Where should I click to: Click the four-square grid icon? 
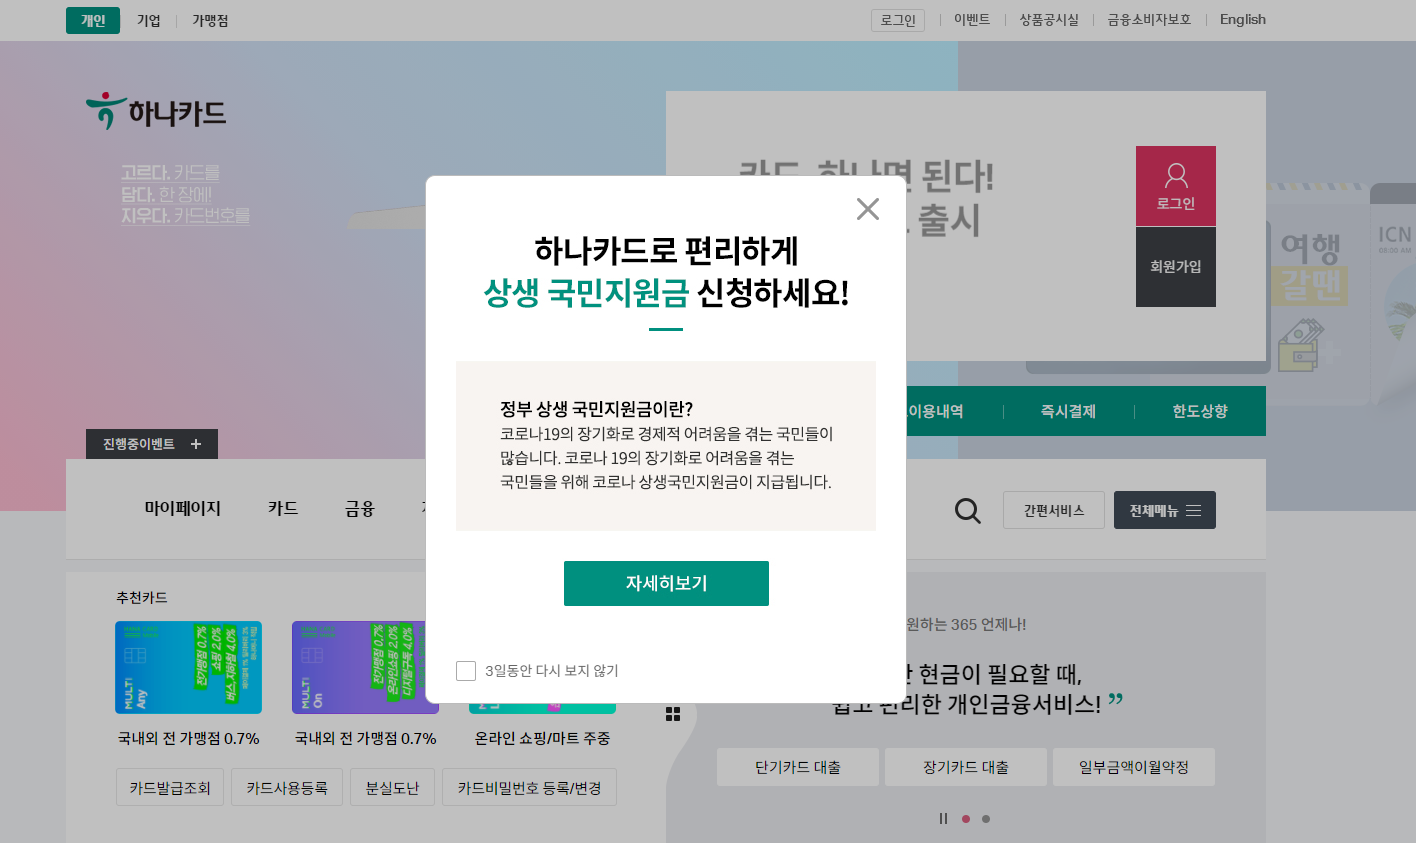(673, 714)
